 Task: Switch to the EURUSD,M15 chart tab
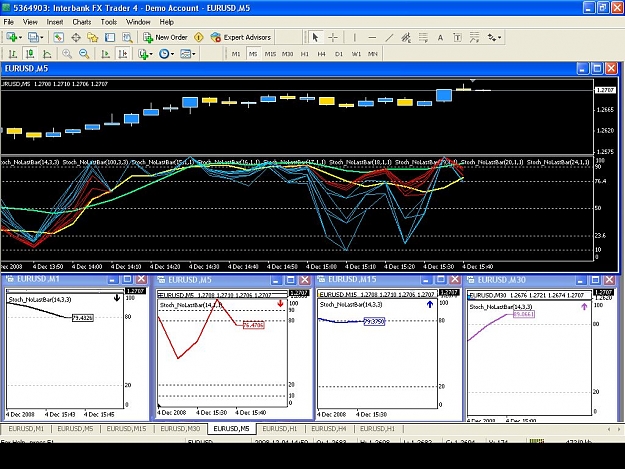coord(126,429)
